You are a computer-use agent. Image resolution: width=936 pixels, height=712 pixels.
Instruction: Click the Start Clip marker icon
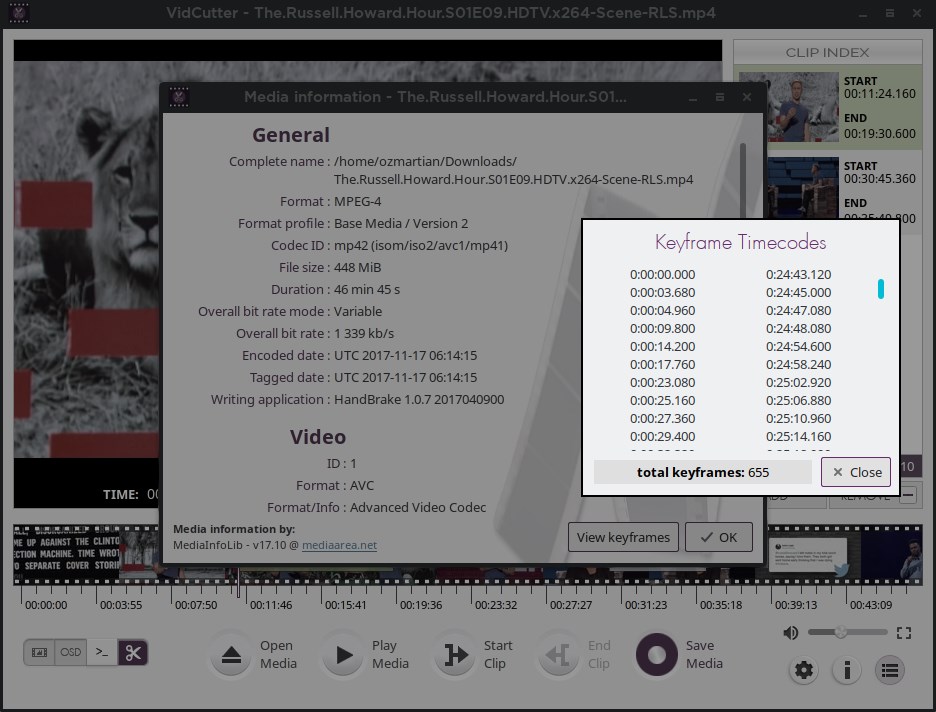click(456, 655)
